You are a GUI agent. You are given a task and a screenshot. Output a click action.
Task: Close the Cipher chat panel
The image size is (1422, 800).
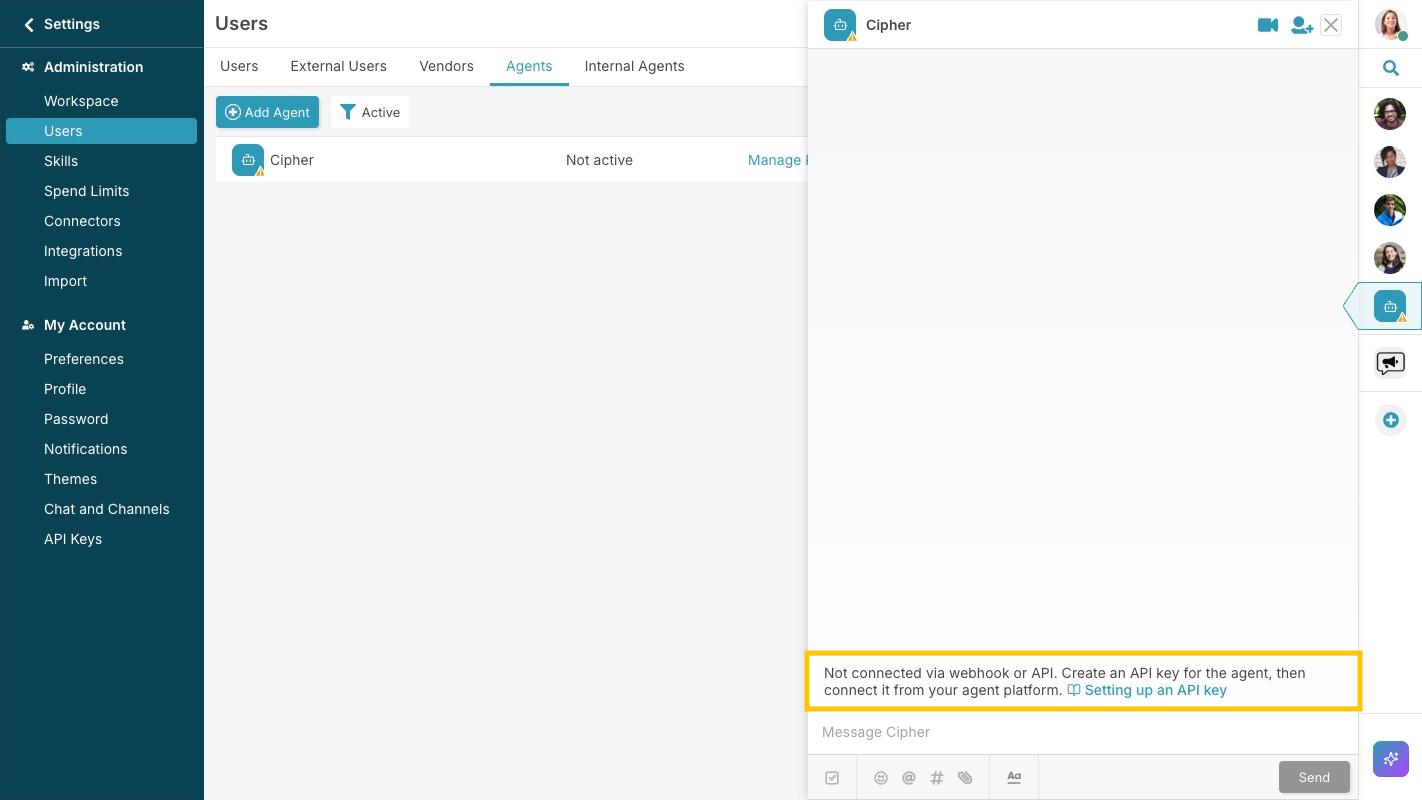(x=1331, y=25)
